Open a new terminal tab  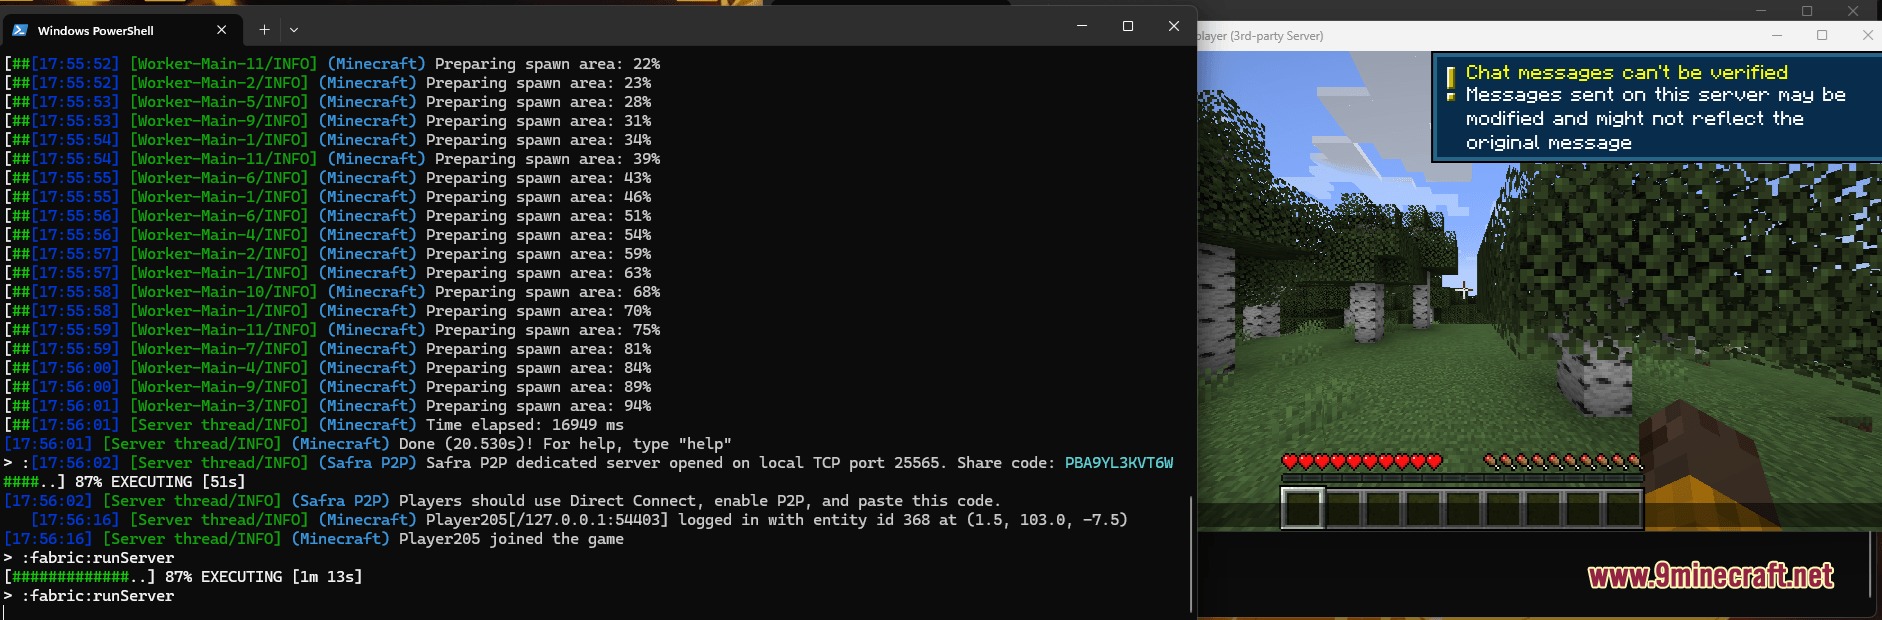264,30
